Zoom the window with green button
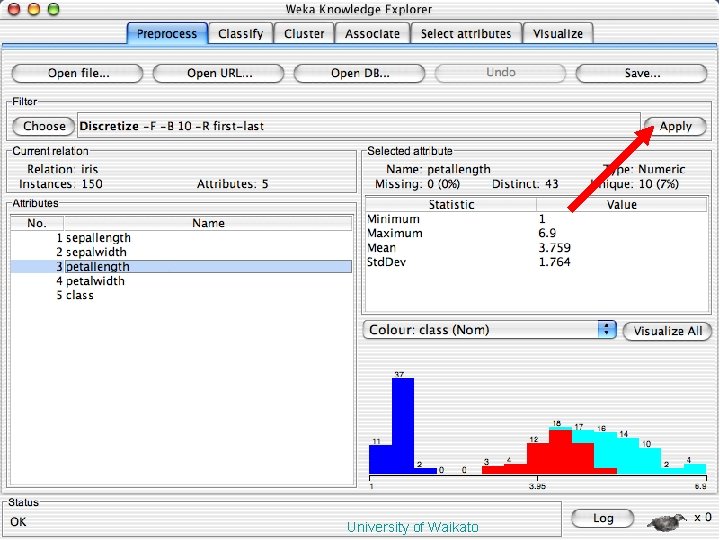 54,8
